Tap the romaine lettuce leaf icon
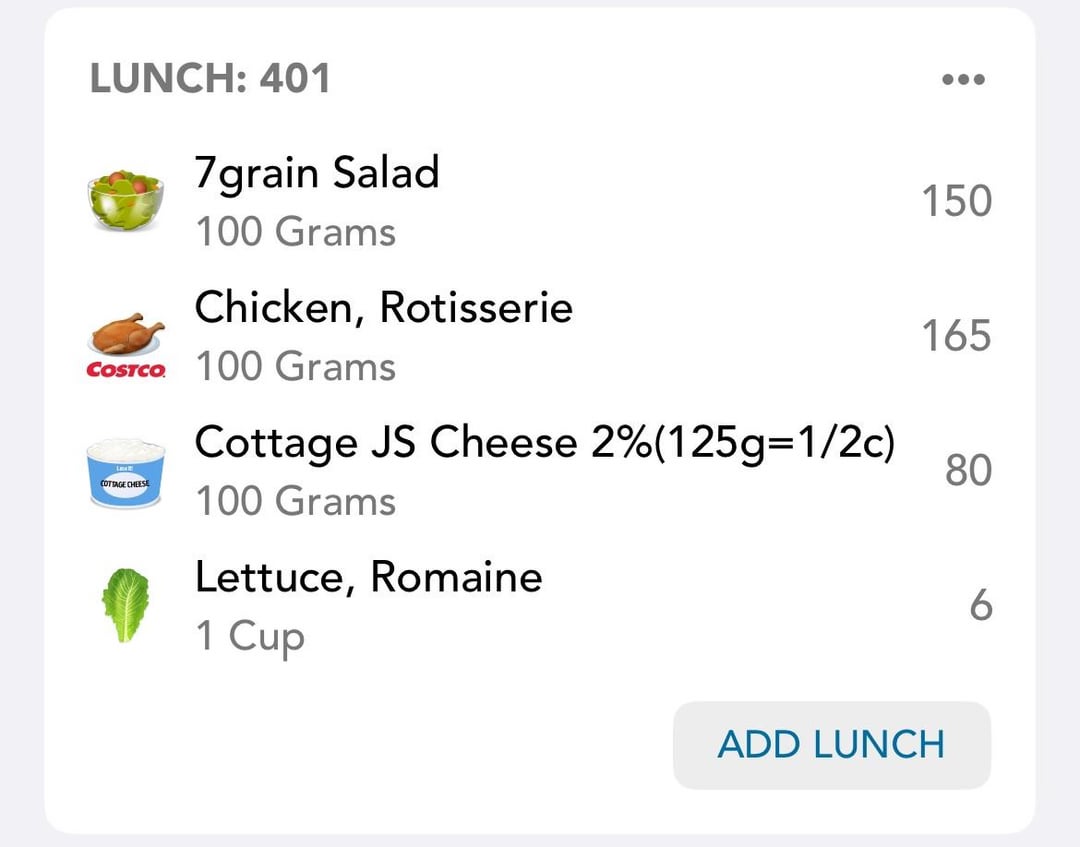The height and width of the screenshot is (847, 1080). coord(125,605)
